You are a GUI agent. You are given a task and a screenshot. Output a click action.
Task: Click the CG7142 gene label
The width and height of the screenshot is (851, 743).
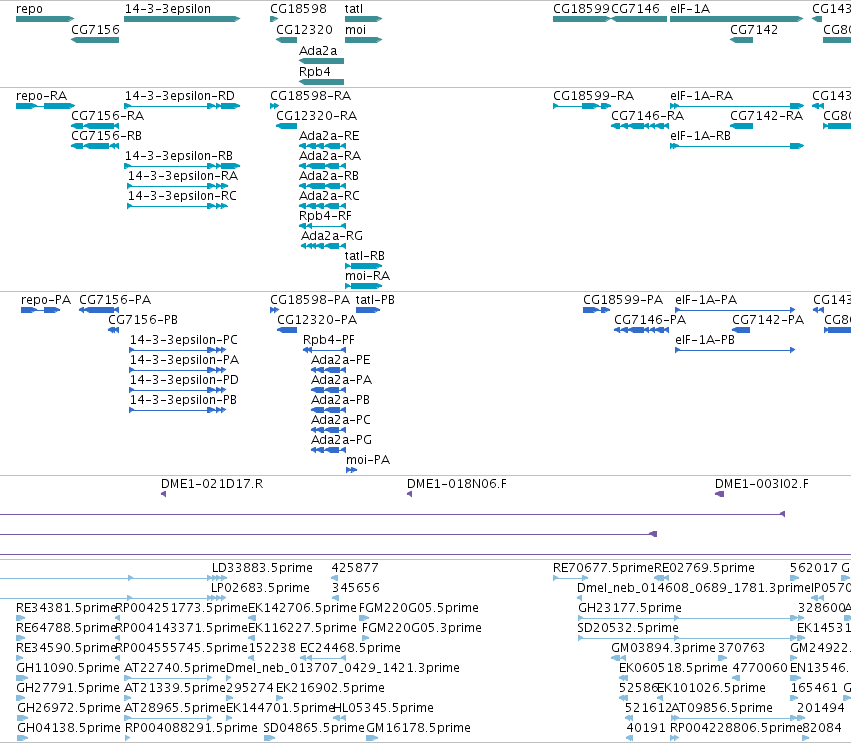click(x=754, y=29)
